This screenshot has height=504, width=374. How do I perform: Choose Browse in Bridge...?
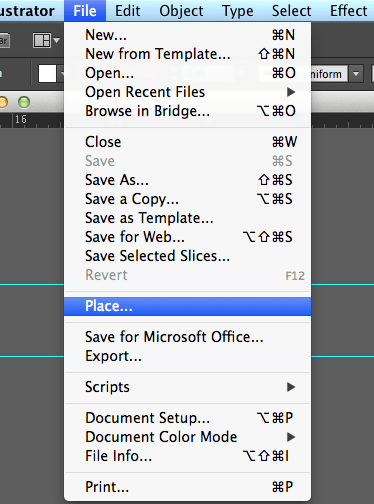click(187, 111)
